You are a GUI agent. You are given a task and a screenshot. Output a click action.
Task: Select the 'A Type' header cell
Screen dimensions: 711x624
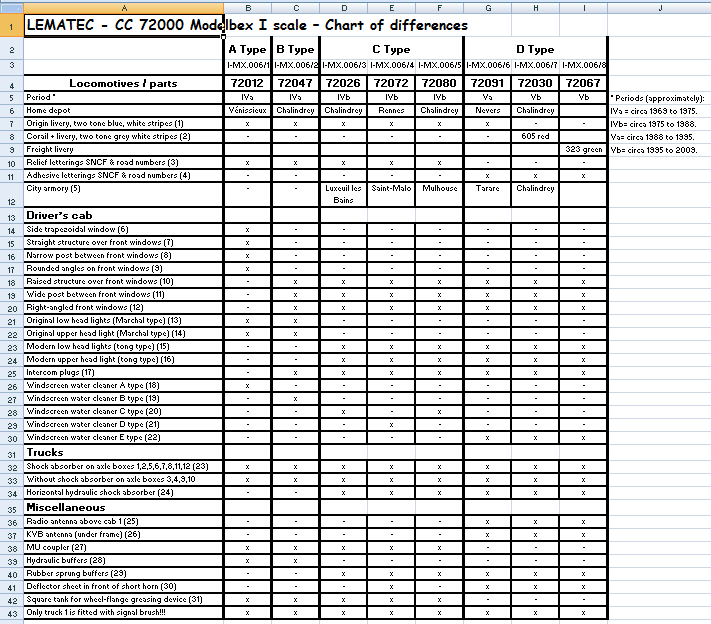coord(248,49)
